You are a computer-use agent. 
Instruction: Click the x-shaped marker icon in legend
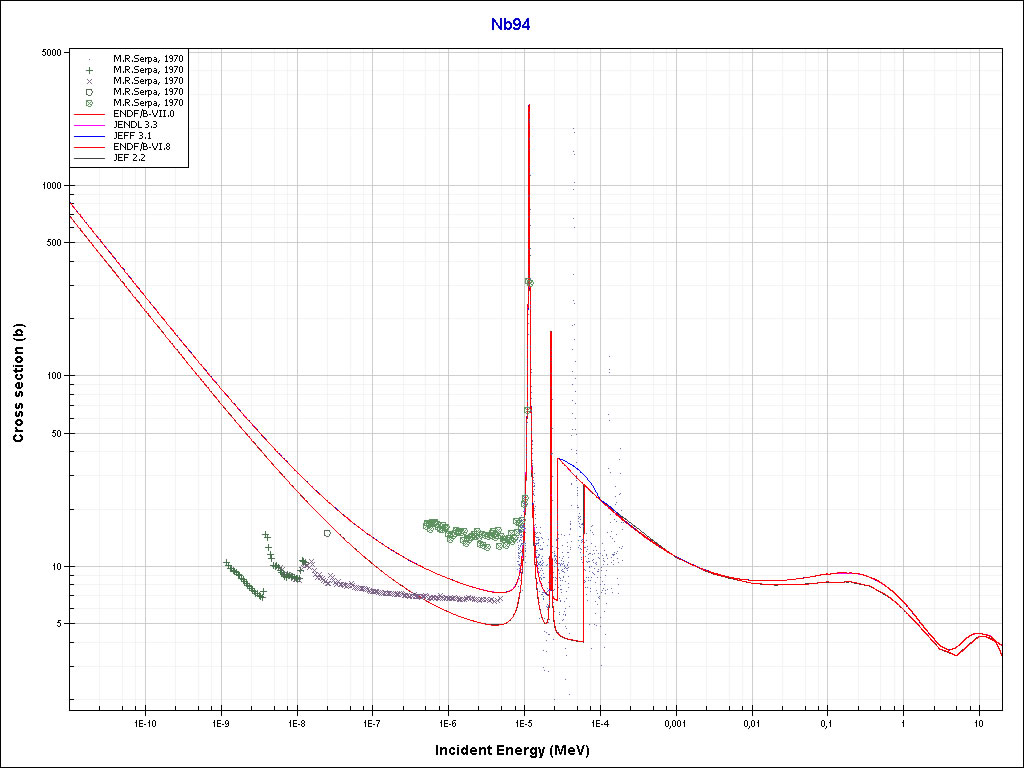(x=90, y=81)
